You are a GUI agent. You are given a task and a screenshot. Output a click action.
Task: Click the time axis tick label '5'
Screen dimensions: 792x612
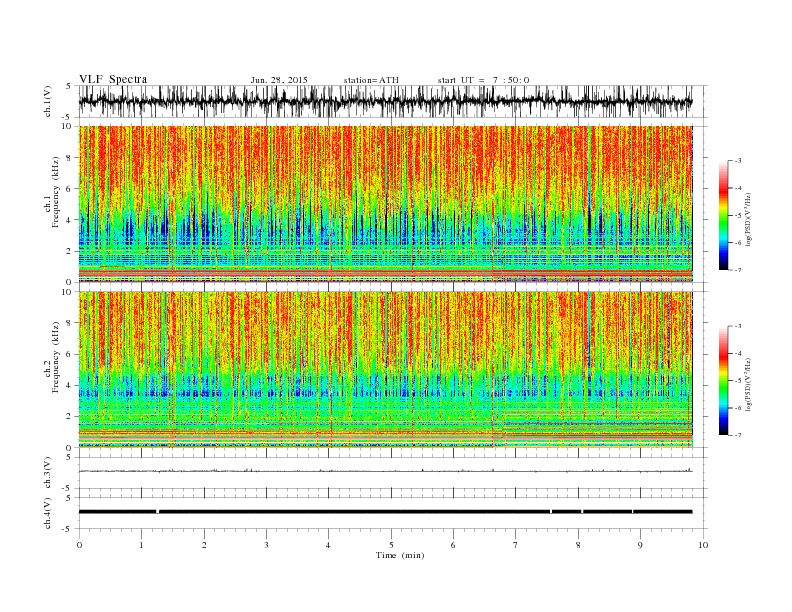click(x=391, y=545)
